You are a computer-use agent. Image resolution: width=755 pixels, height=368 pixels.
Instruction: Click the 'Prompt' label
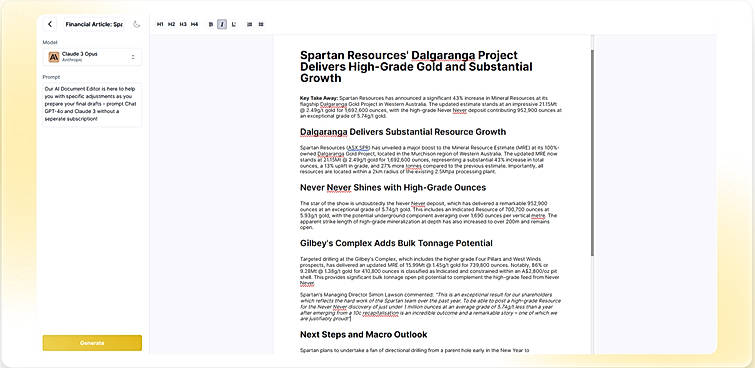[51, 77]
